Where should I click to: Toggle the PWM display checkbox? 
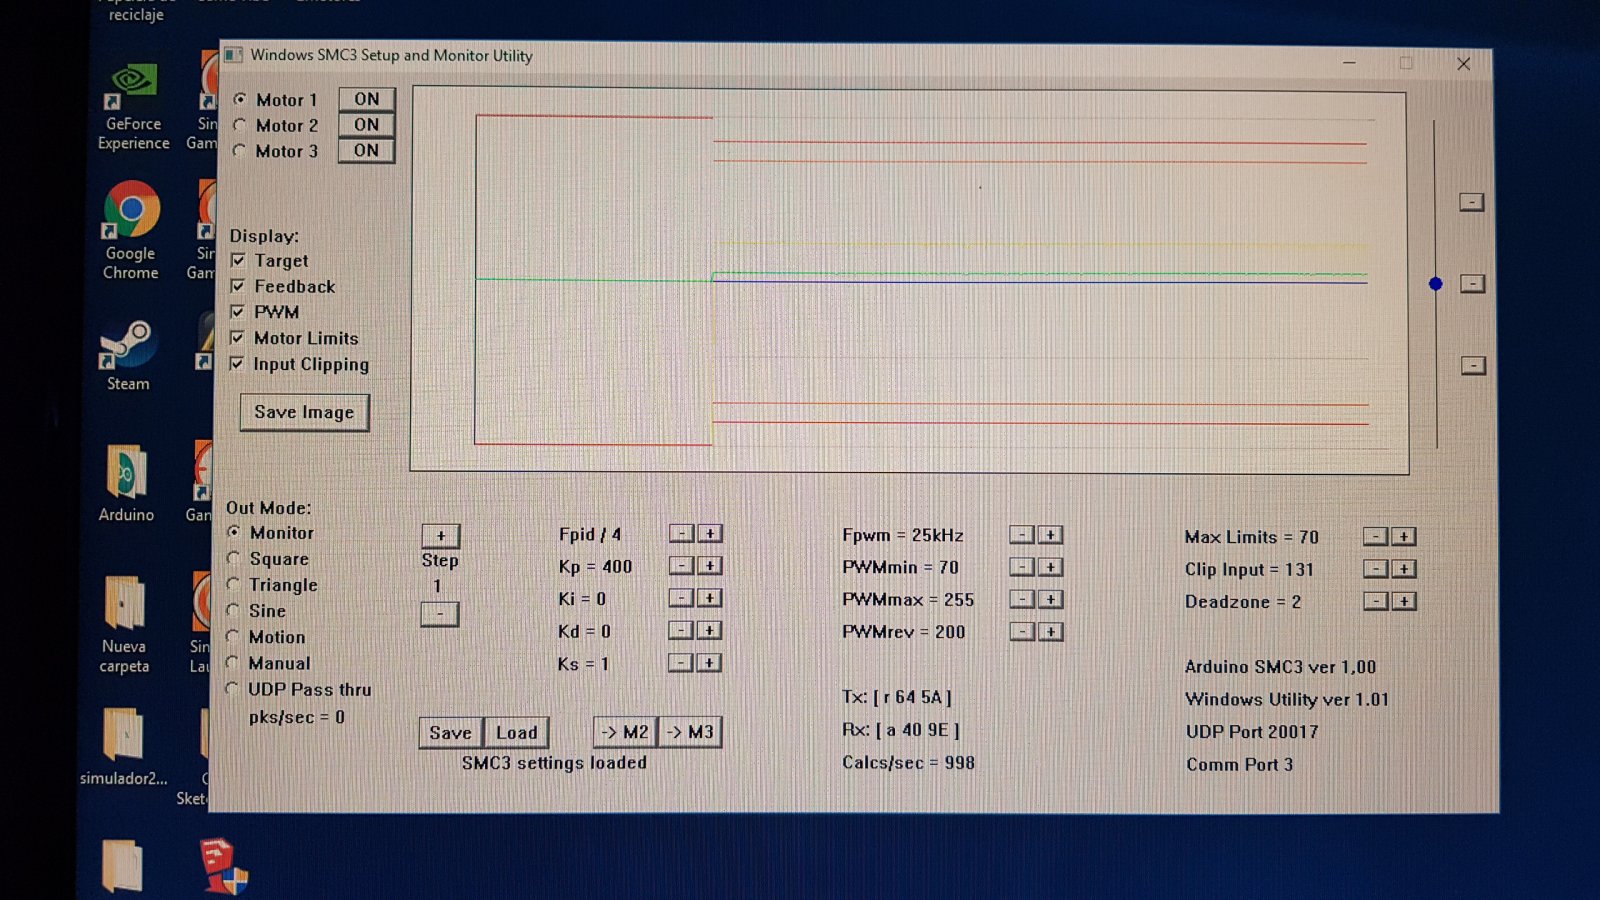pyautogui.click(x=238, y=312)
